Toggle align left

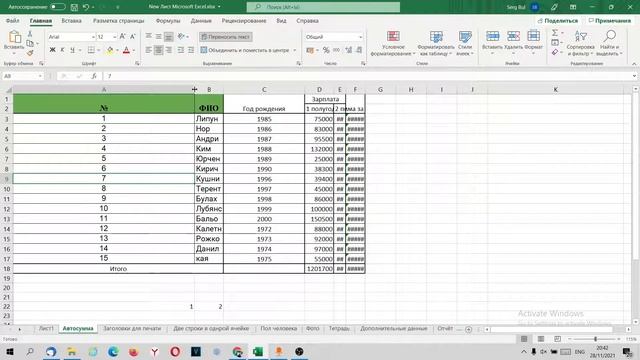149,50
